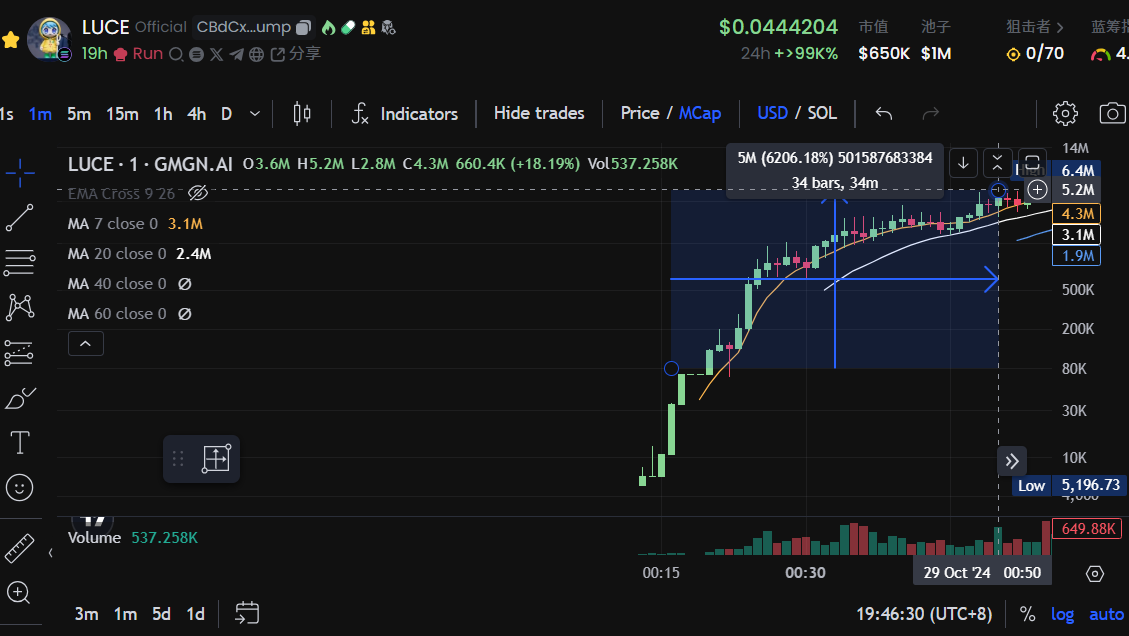Expand the right side panel chevrons
The height and width of the screenshot is (636, 1129).
tap(1011, 461)
